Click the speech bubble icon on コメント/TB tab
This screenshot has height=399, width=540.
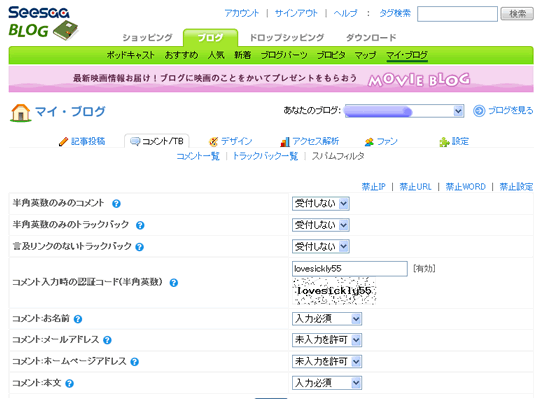click(x=135, y=141)
